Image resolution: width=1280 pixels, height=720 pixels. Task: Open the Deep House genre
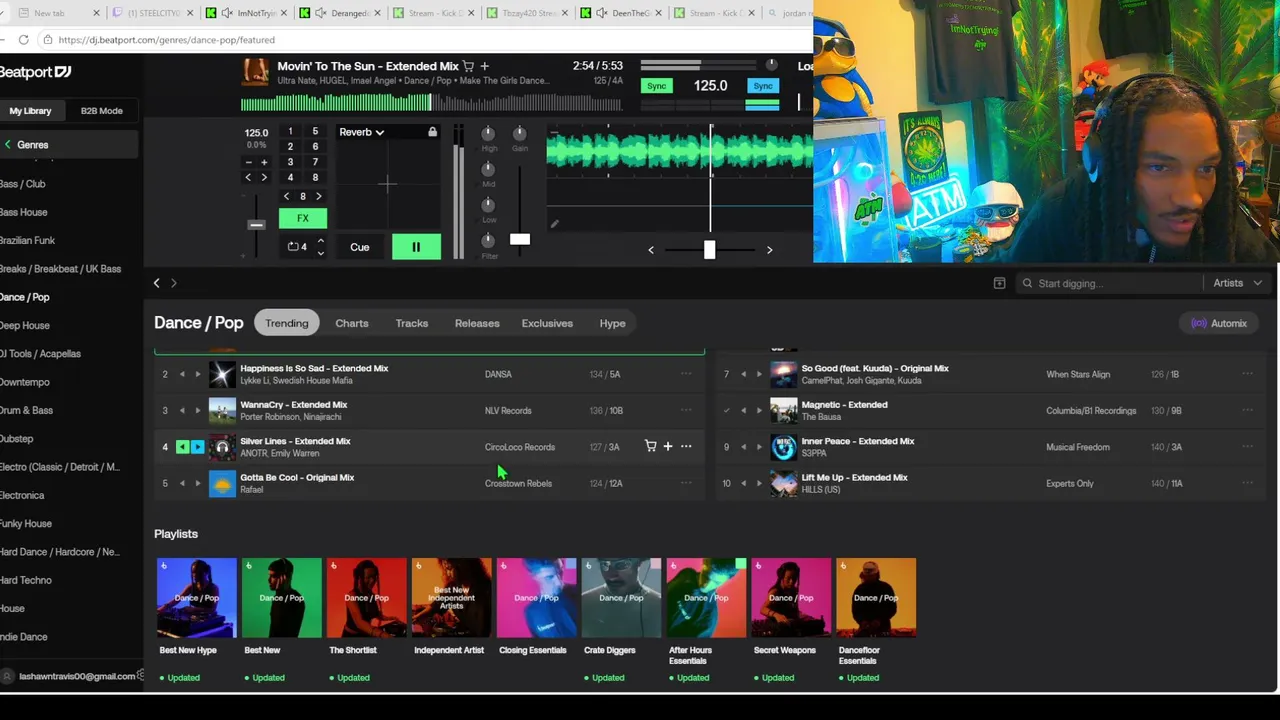coord(25,325)
